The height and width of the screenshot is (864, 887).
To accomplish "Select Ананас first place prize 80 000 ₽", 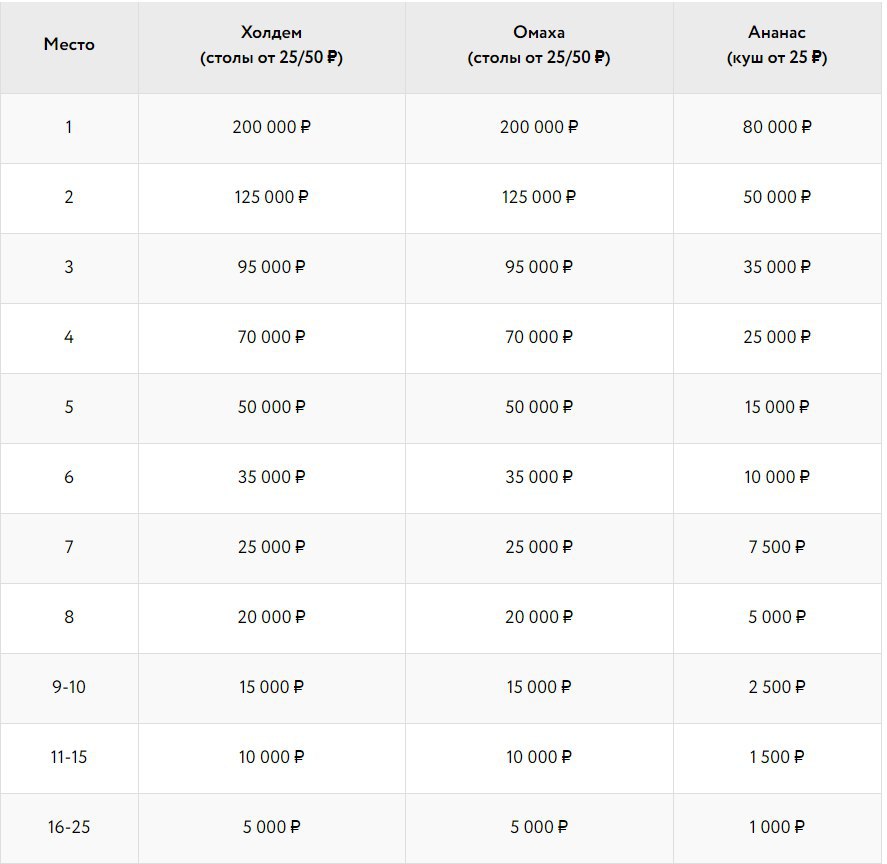I will [777, 127].
